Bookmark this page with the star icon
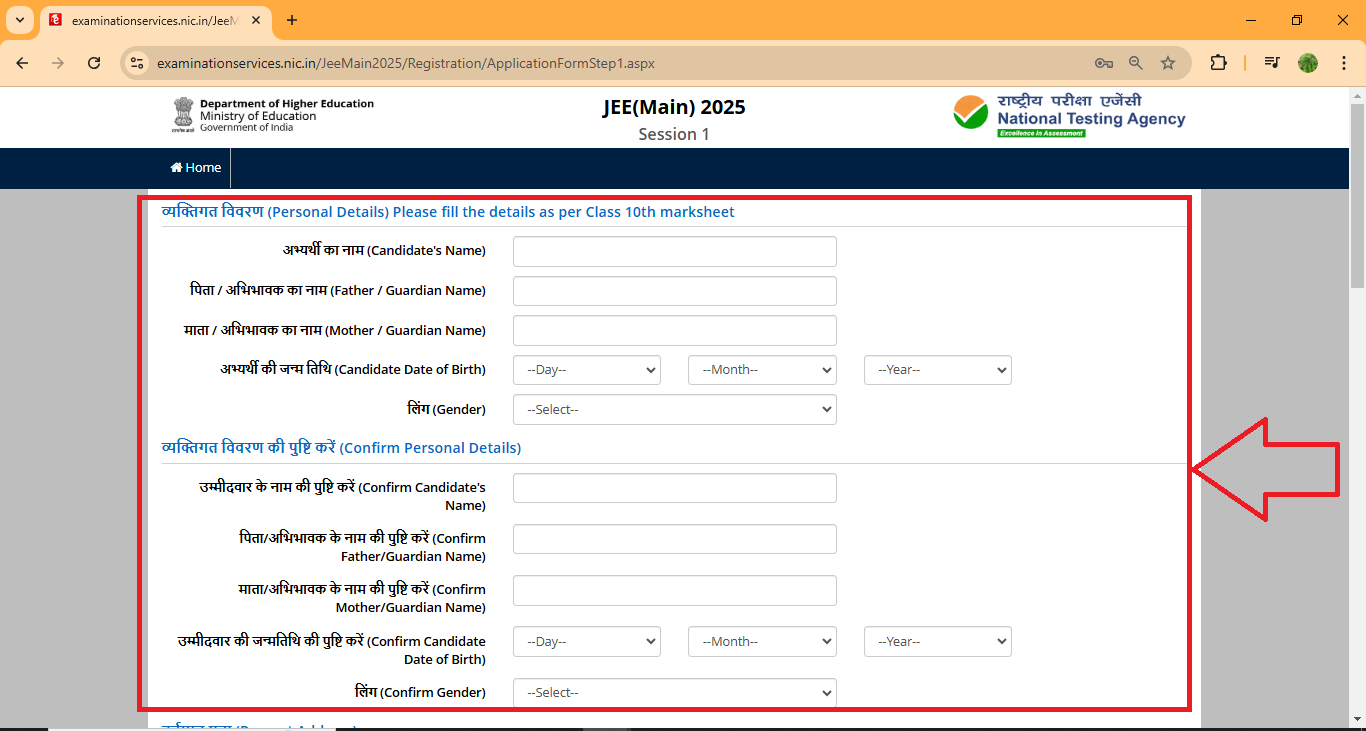The height and width of the screenshot is (731, 1366). 1168,62
